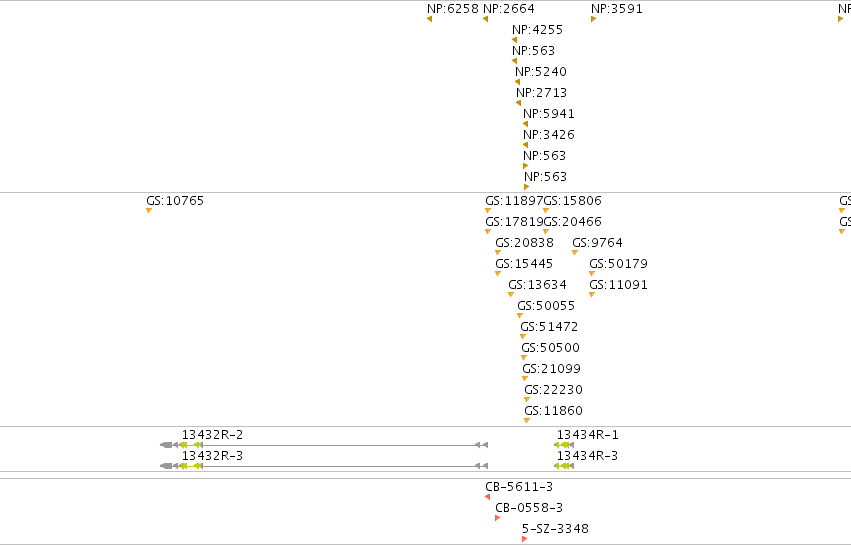Select the GS:50055 label

[x=546, y=306]
